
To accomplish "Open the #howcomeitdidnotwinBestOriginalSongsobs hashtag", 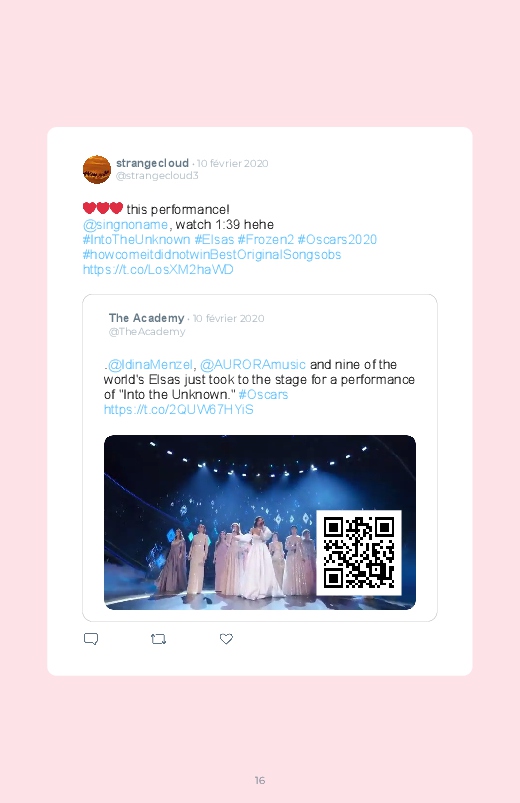I will (x=212, y=255).
